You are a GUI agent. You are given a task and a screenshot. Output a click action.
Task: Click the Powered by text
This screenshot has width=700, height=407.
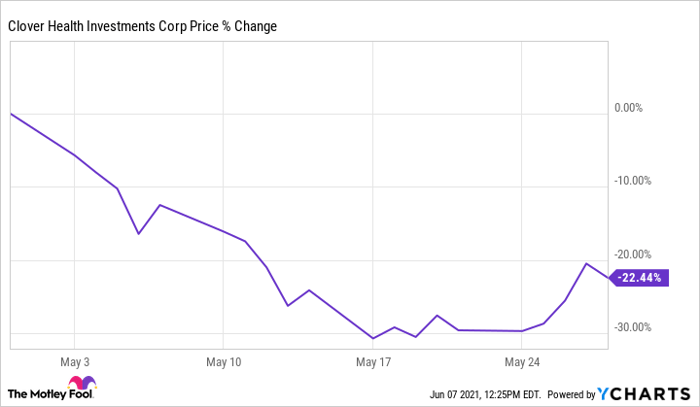[565, 392]
